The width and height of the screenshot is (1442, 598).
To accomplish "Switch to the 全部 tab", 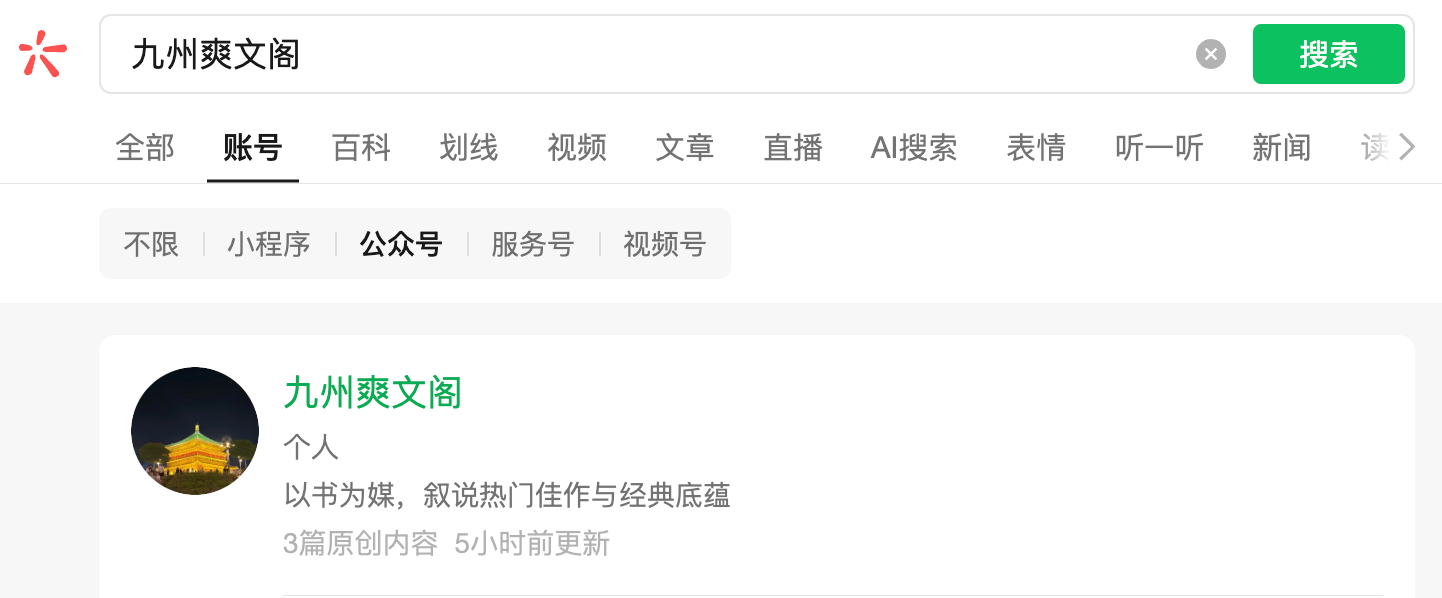I will tap(145, 148).
